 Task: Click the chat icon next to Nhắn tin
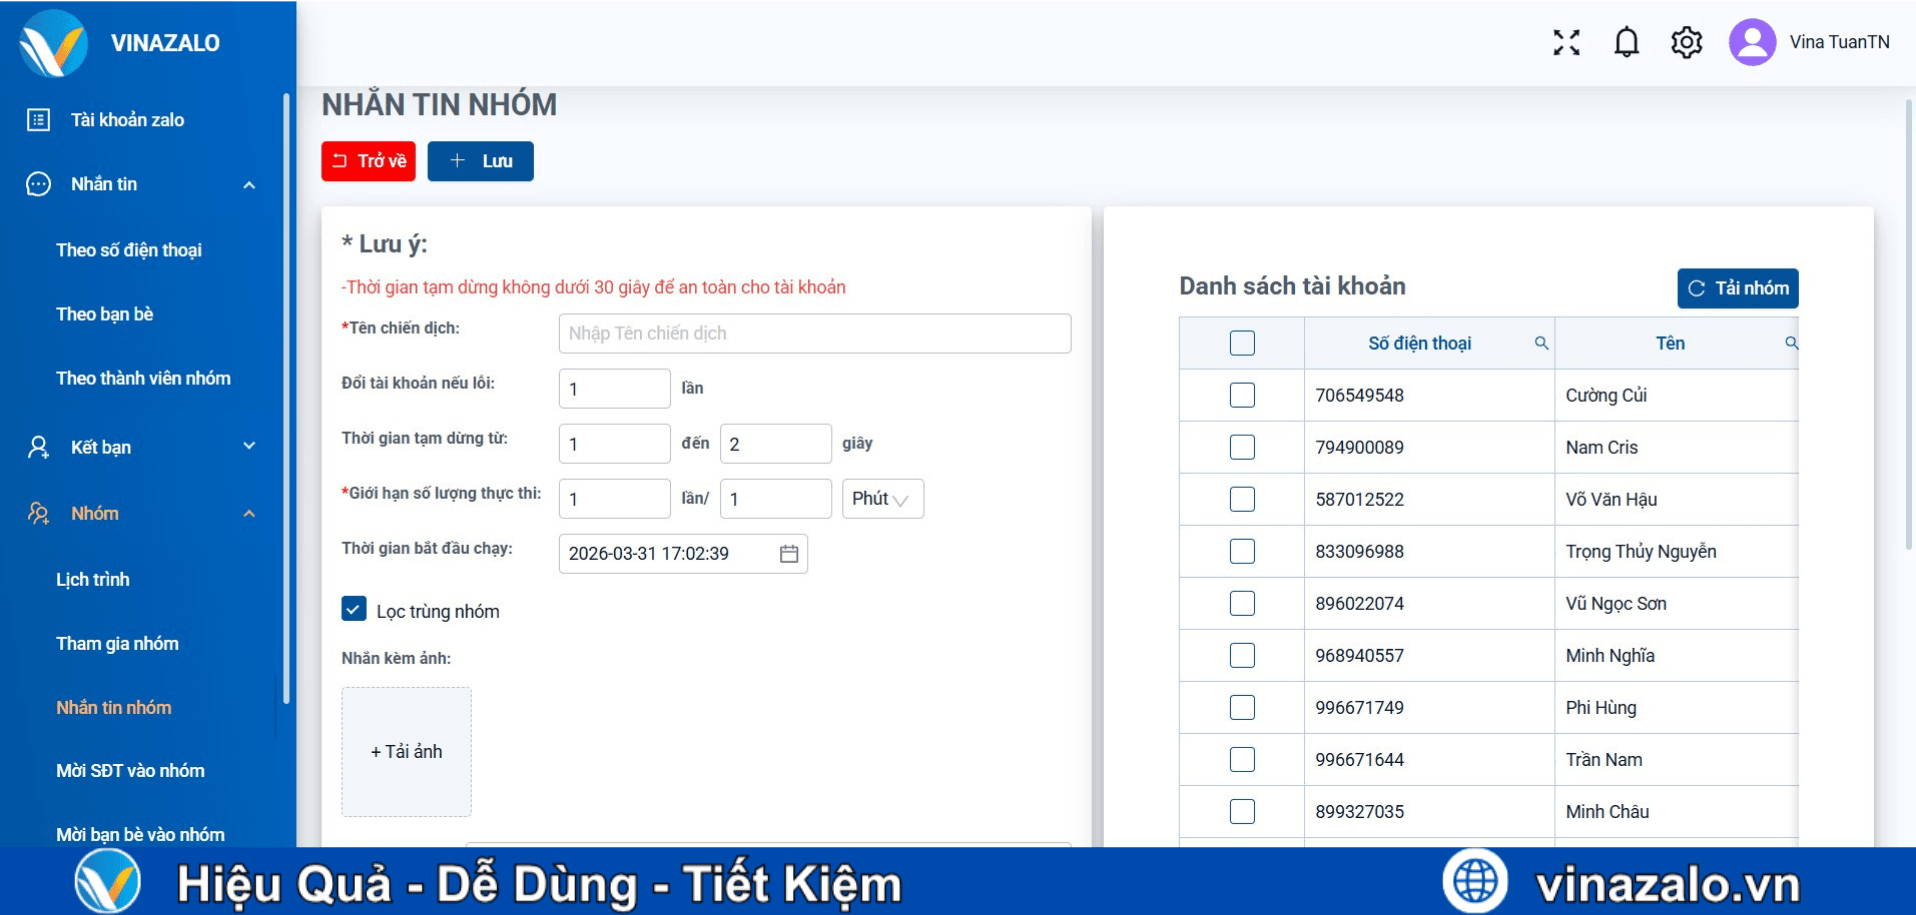[x=37, y=184]
